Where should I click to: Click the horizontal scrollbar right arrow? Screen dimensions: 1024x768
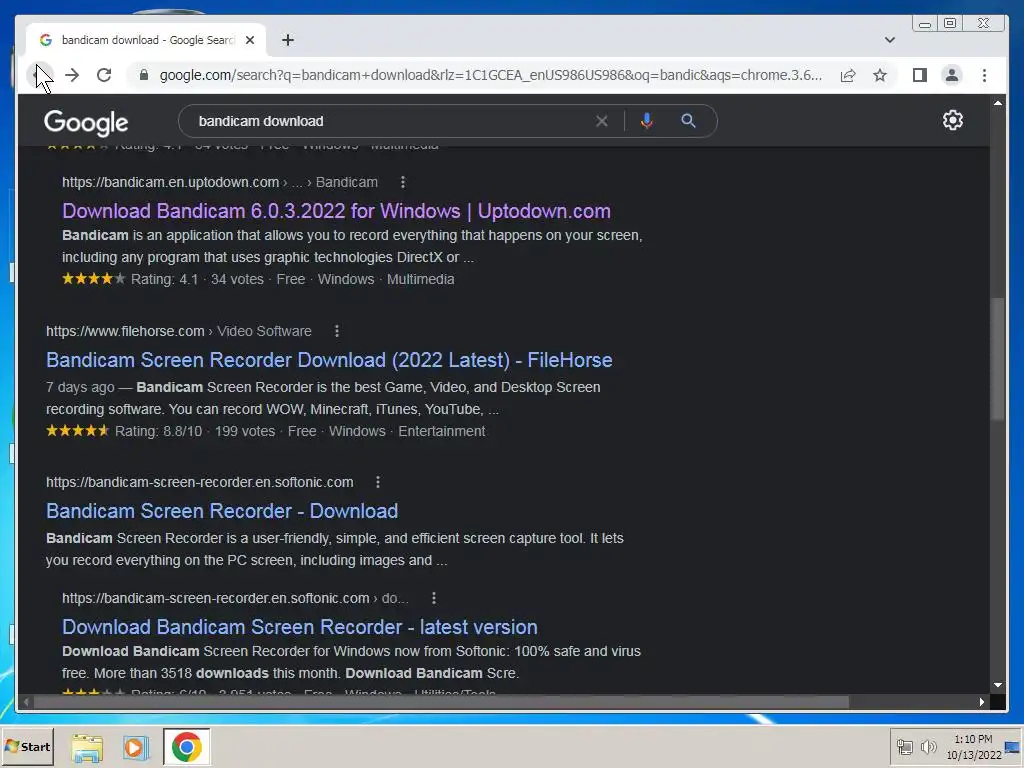pyautogui.click(x=982, y=702)
